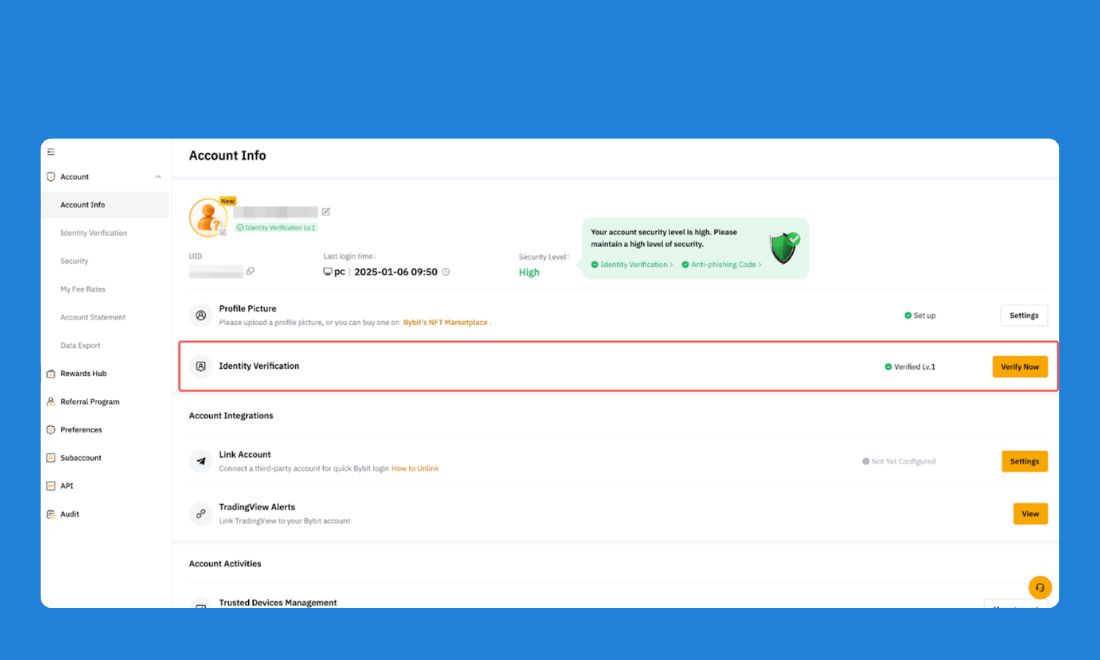
Task: Click the Identity Verification Lv.1 badge
Action: click(276, 227)
